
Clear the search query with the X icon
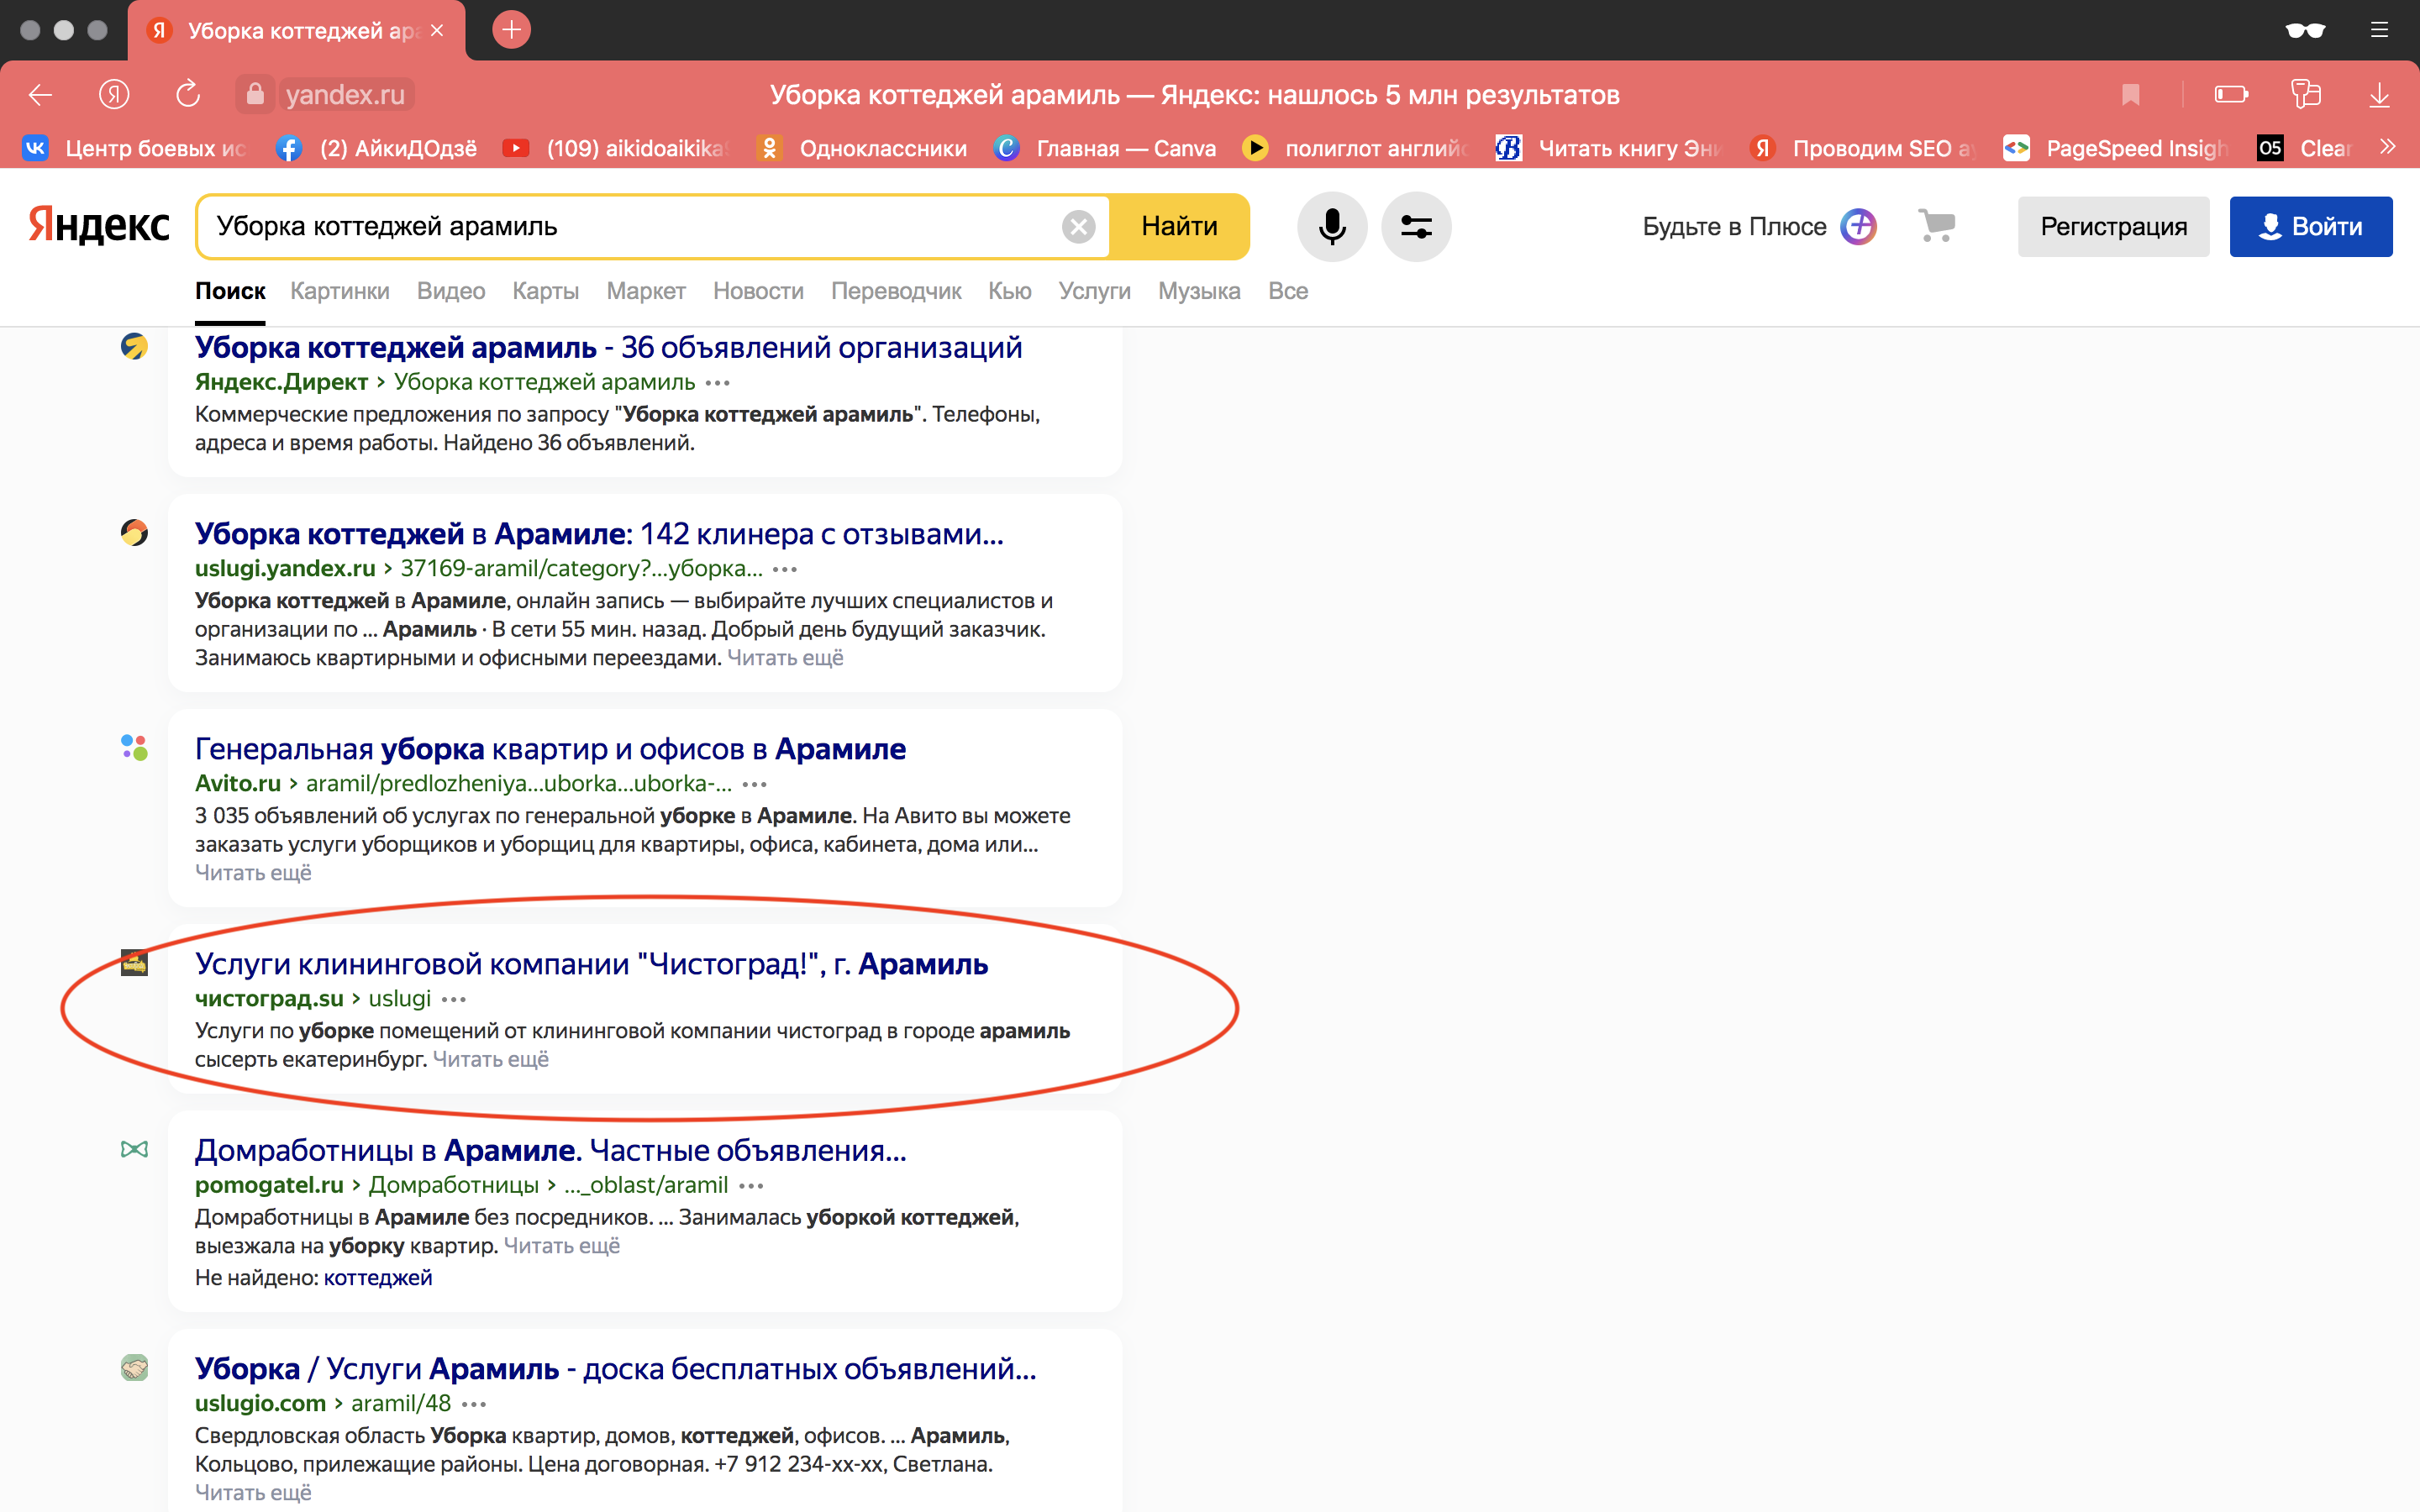point(1079,226)
